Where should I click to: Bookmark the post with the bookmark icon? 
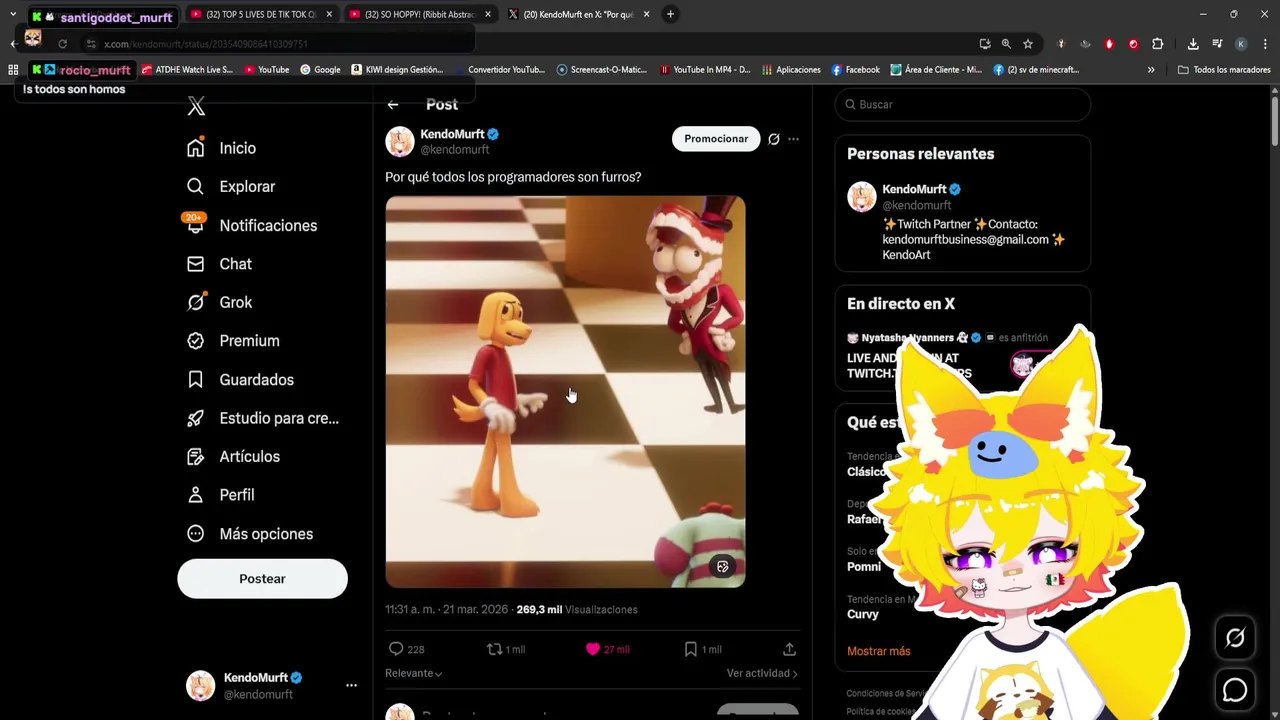(690, 649)
